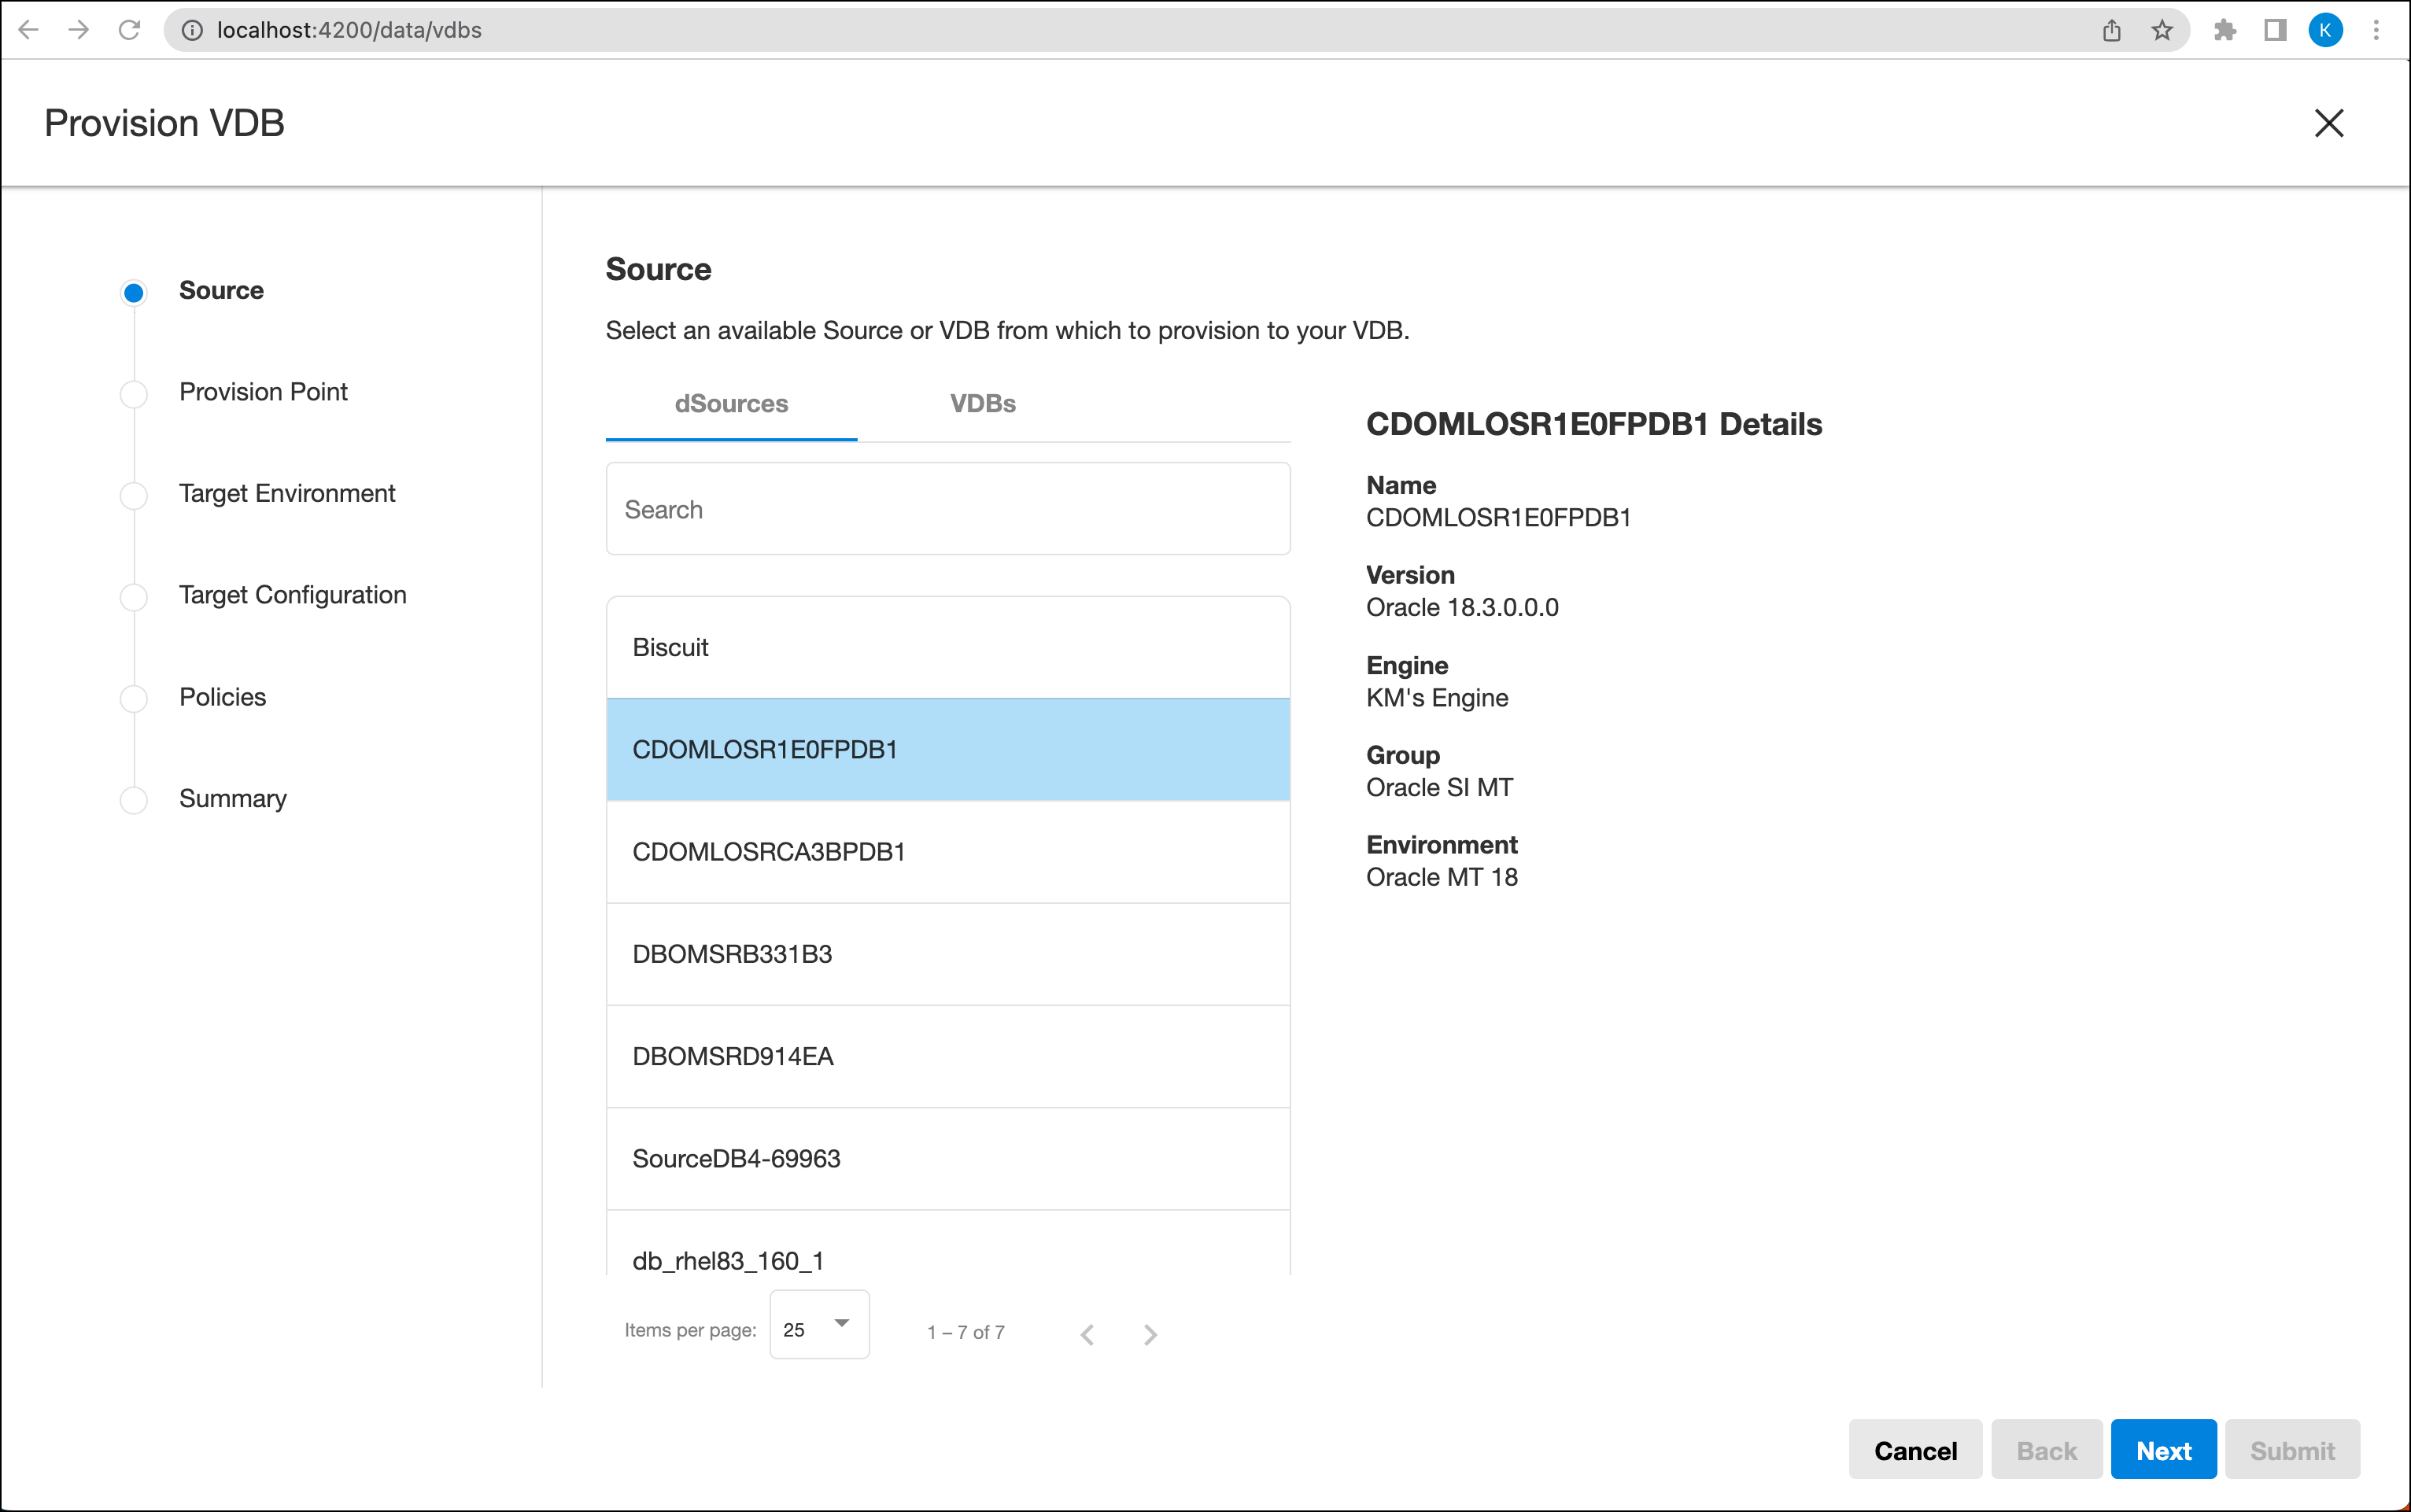2411x1512 pixels.
Task: Click the previous page chevron in pagination
Action: pos(1087,1334)
